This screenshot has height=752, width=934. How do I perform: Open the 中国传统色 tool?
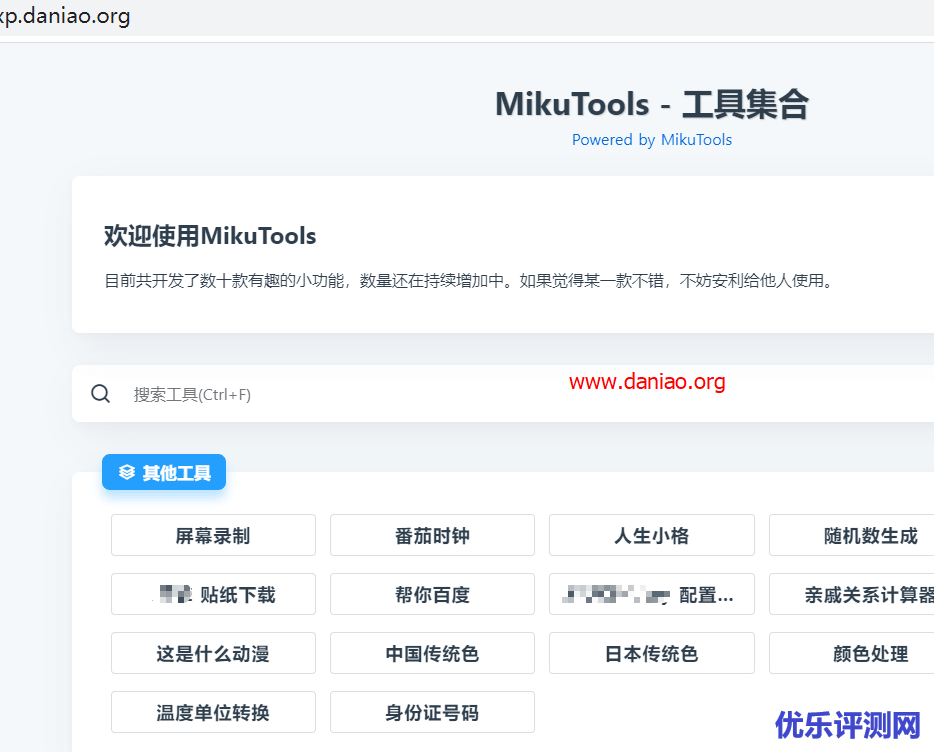point(432,653)
